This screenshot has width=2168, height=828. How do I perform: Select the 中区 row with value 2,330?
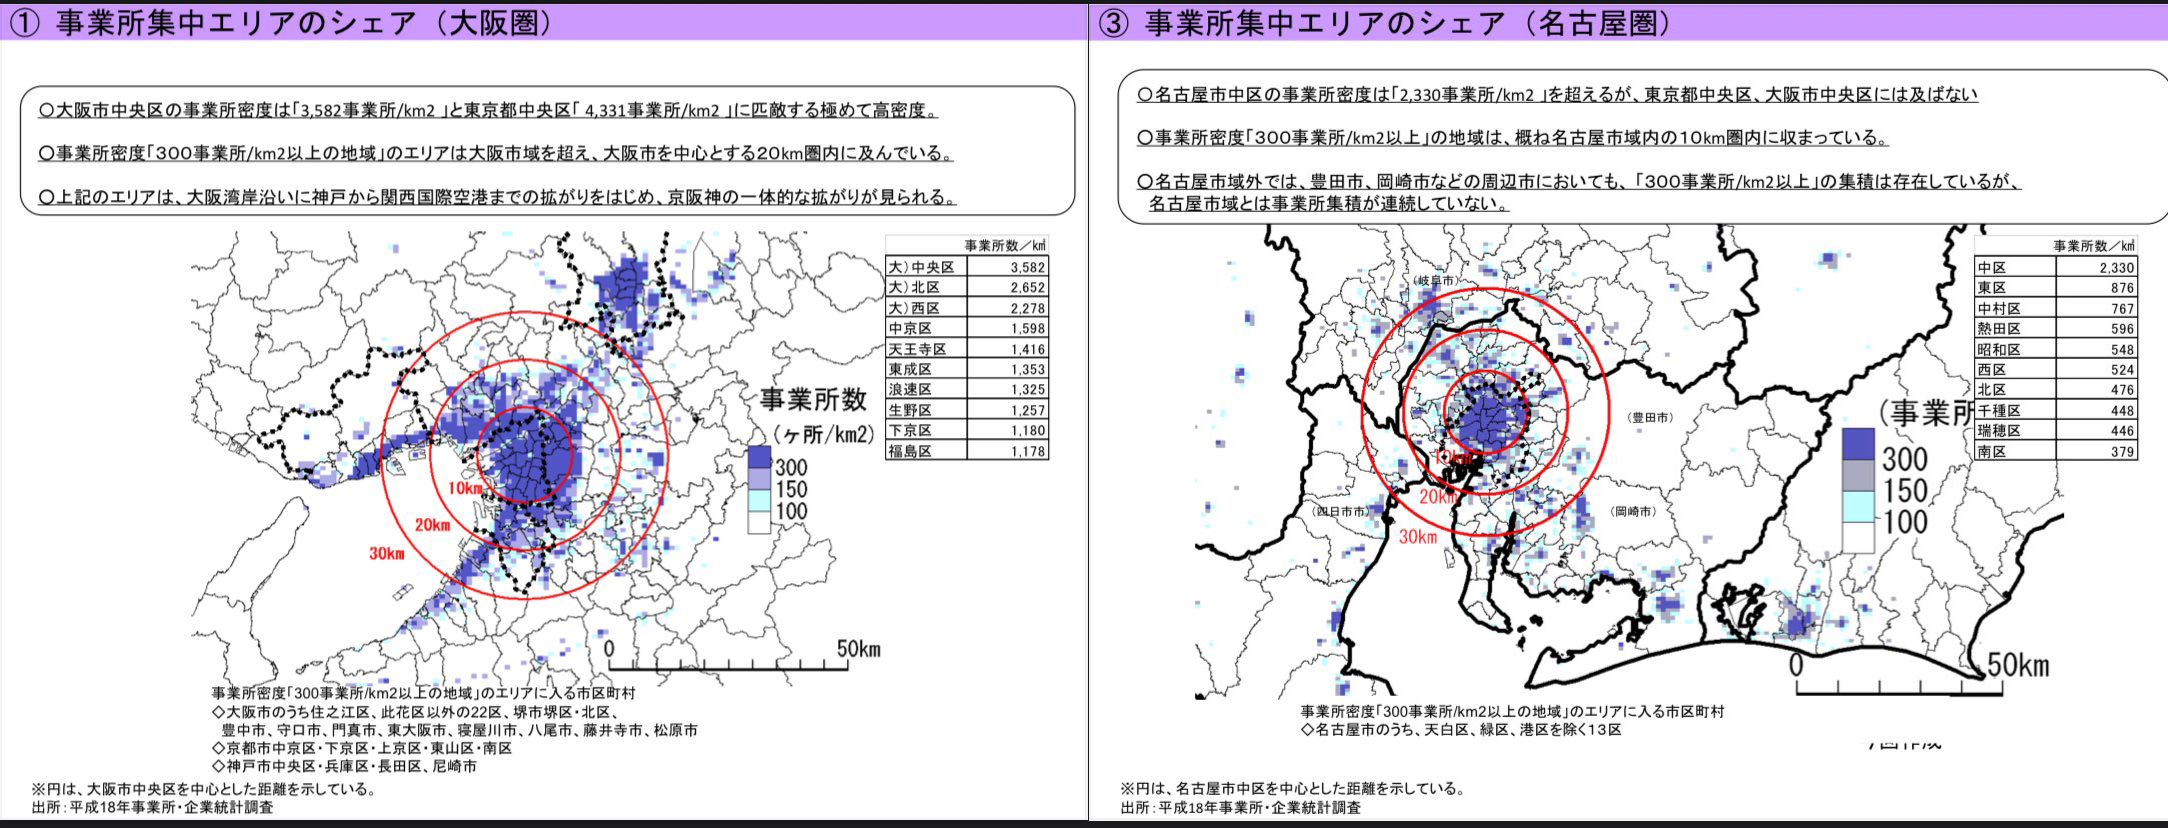(x=2055, y=267)
